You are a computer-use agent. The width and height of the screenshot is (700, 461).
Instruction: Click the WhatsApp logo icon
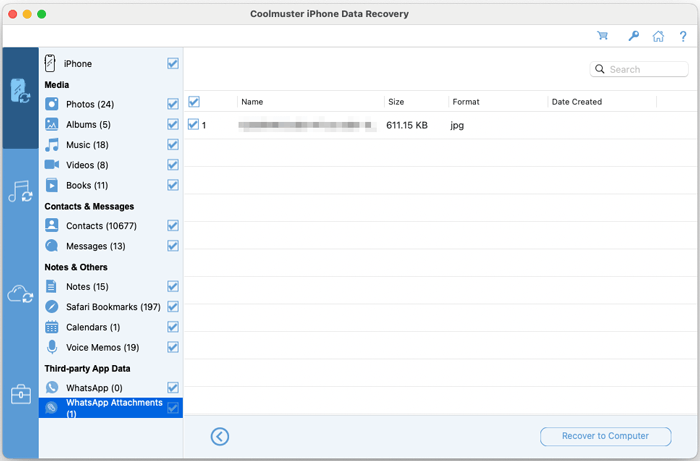click(52, 387)
